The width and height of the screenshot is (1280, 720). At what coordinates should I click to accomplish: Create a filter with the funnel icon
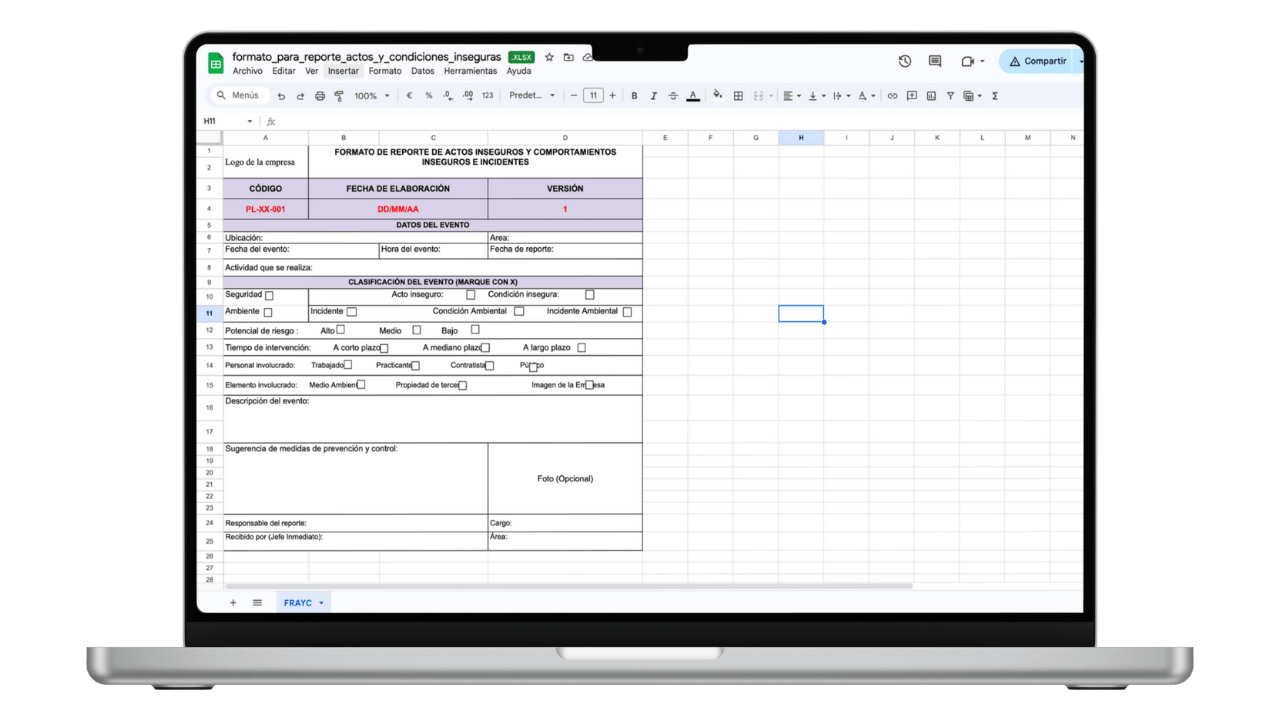[x=951, y=95]
